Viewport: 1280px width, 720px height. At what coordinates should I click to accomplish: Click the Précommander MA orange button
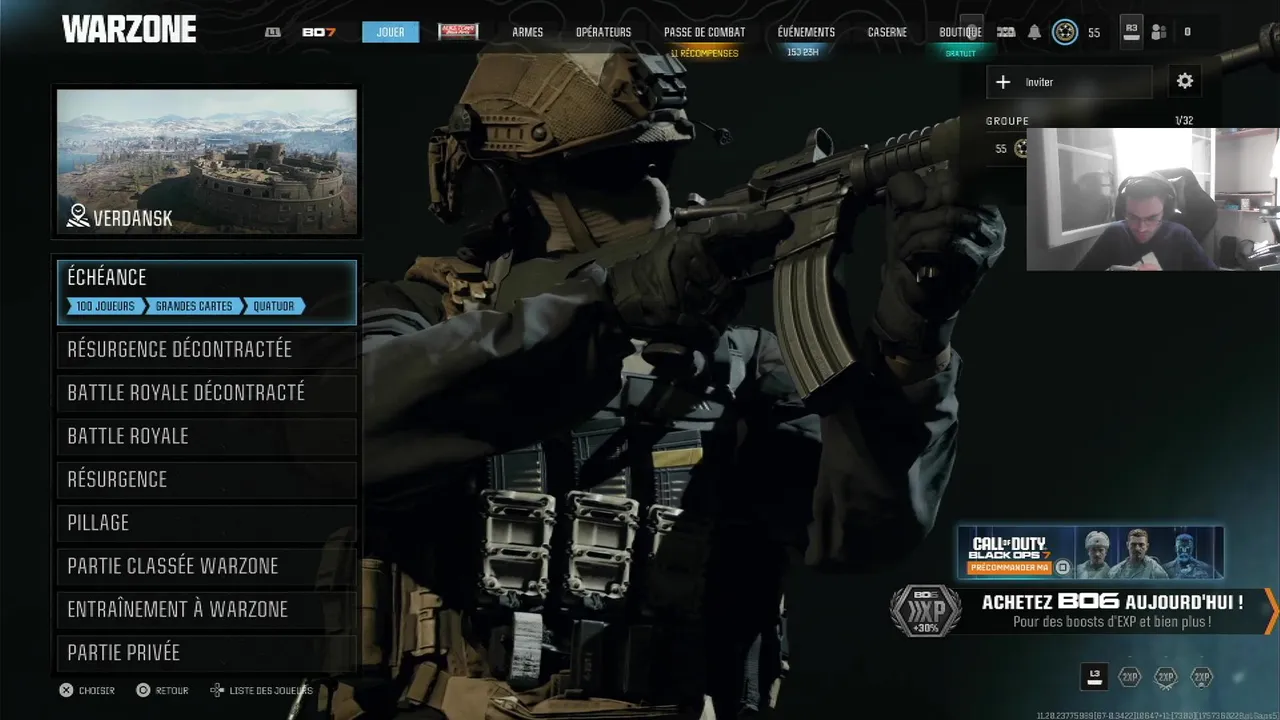tap(1010, 568)
